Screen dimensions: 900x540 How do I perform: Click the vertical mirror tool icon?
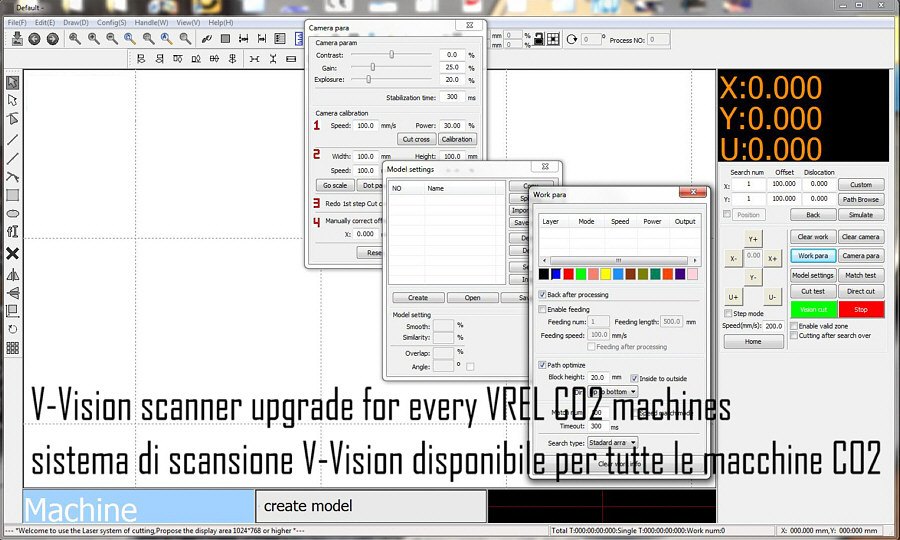point(12,293)
